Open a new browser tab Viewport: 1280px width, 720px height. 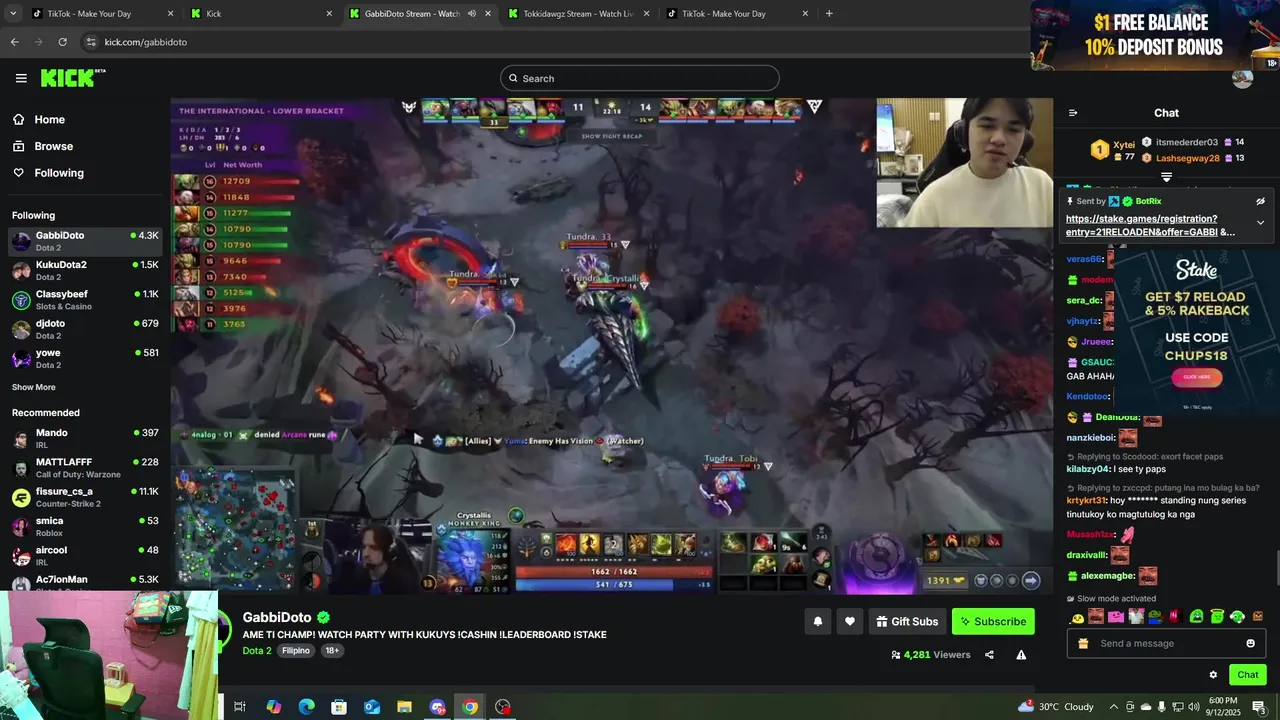tap(829, 14)
